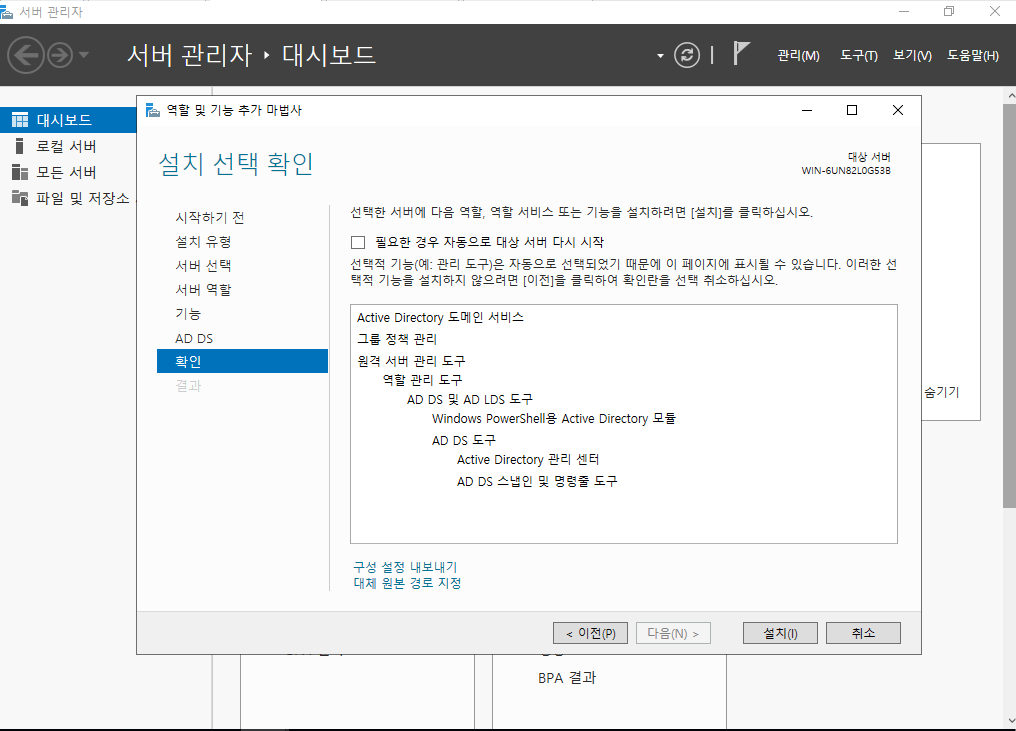The width and height of the screenshot is (1016, 731).
Task: Open the notifications flag icon
Action: click(x=741, y=53)
